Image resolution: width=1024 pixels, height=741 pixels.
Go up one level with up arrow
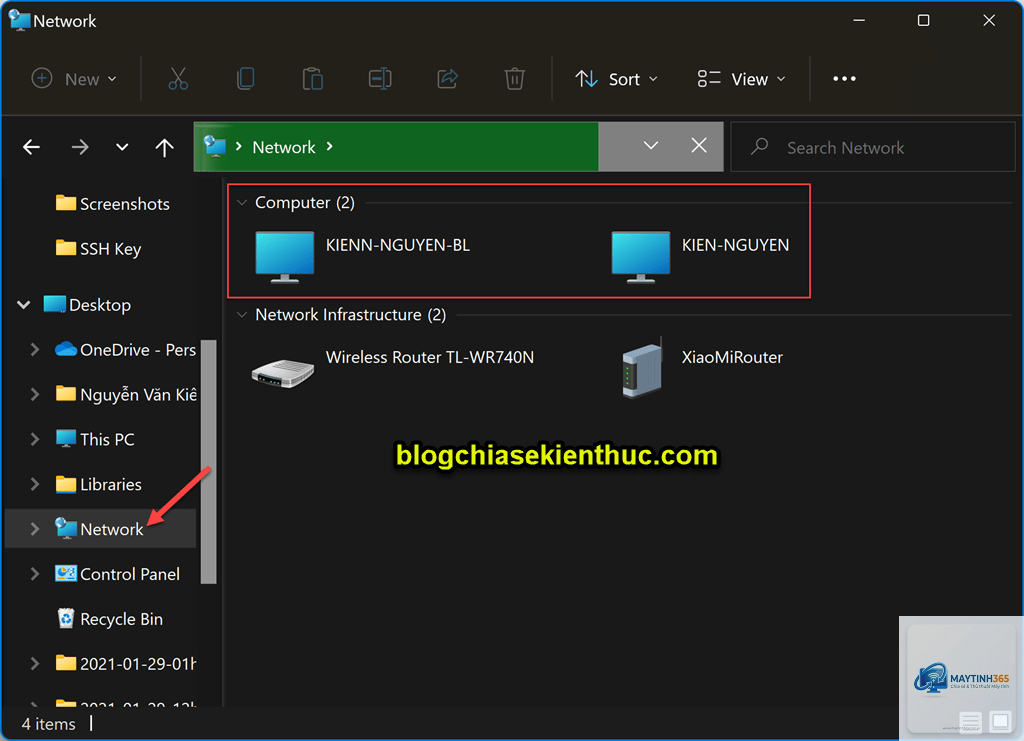click(x=165, y=147)
